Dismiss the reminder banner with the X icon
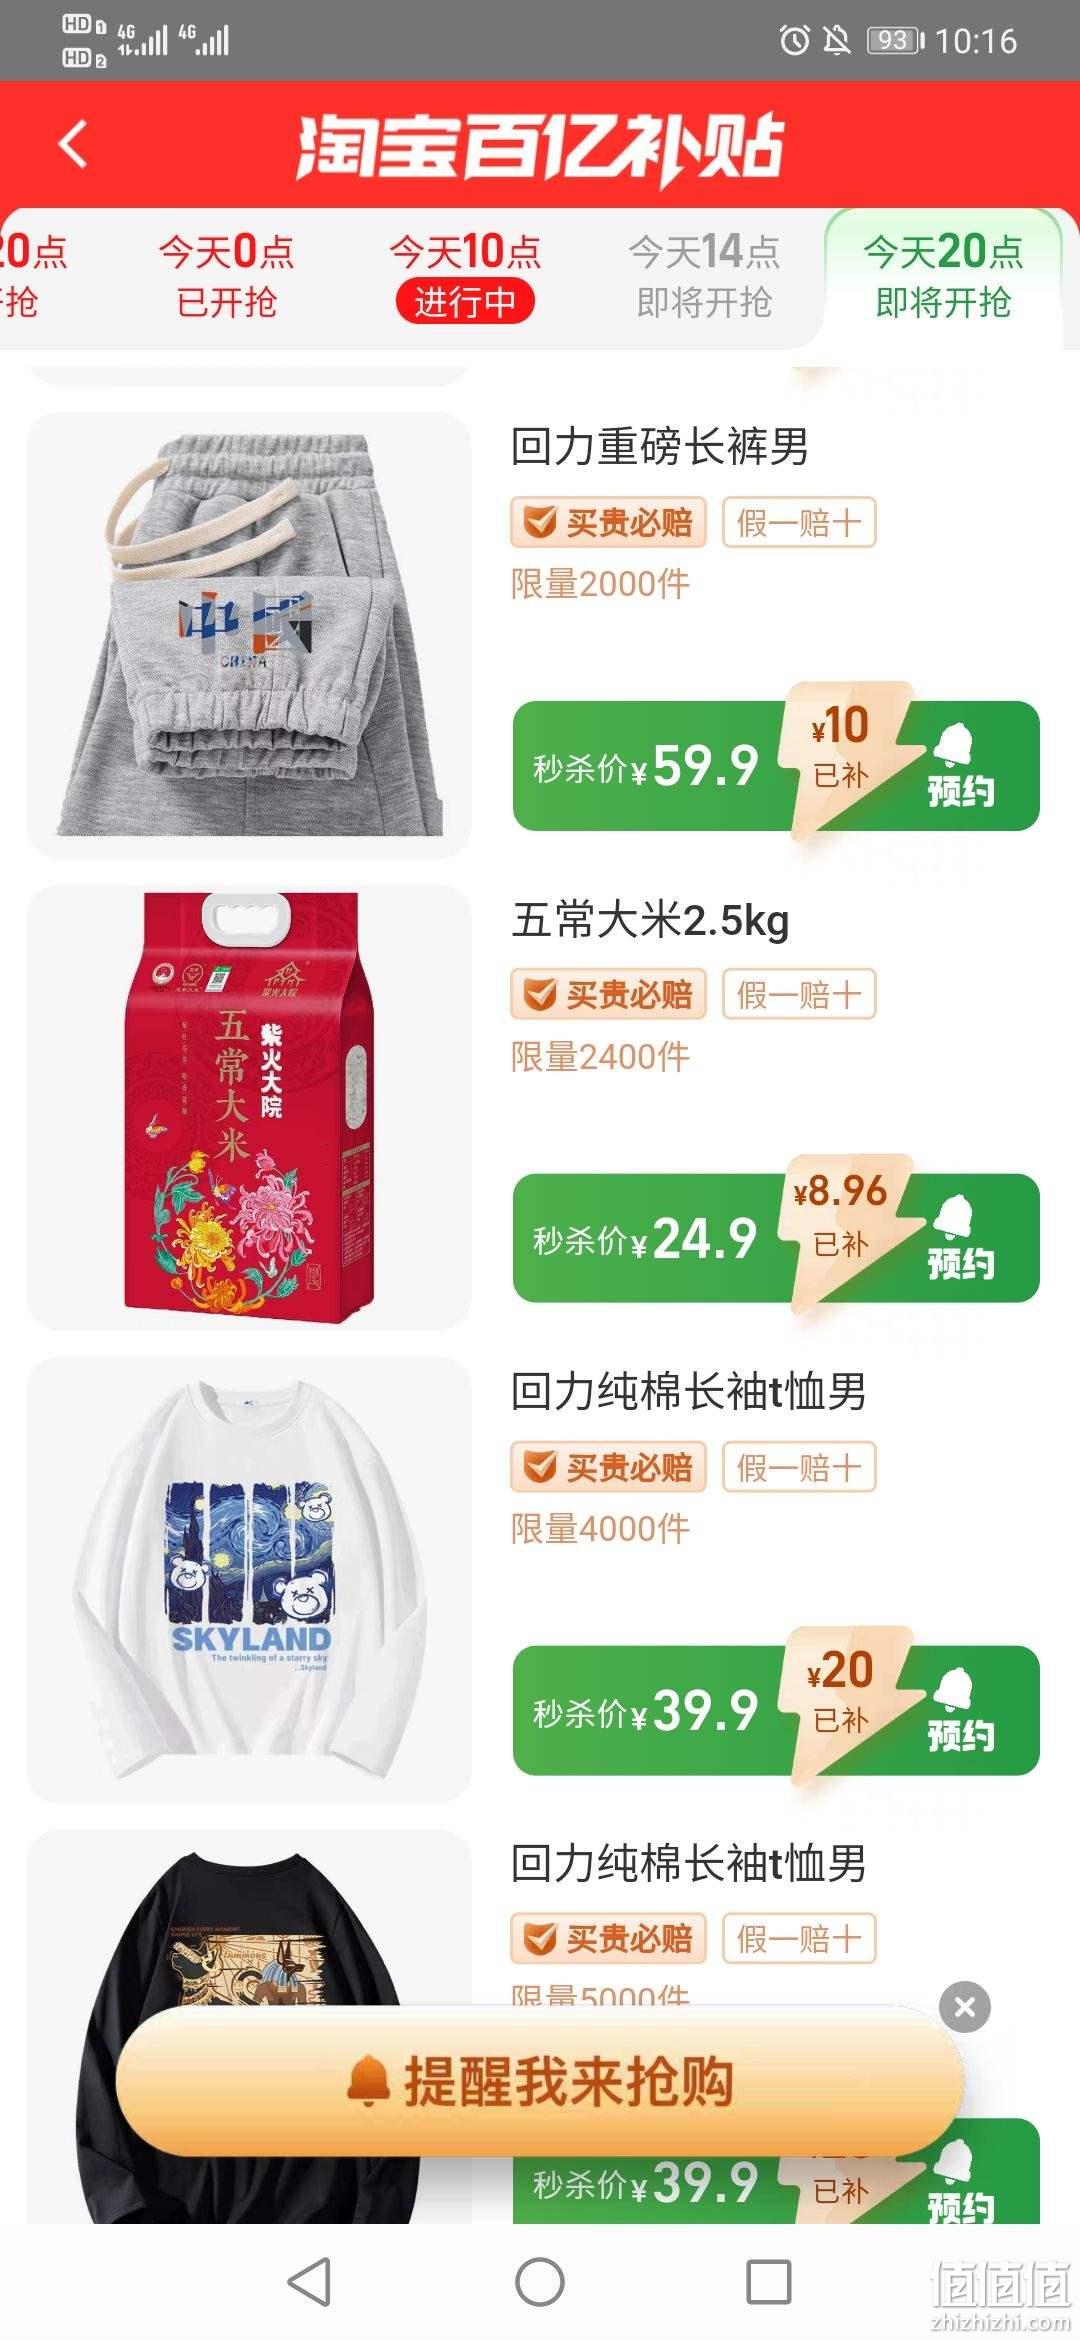The width and height of the screenshot is (1080, 2340). coord(965,2006)
